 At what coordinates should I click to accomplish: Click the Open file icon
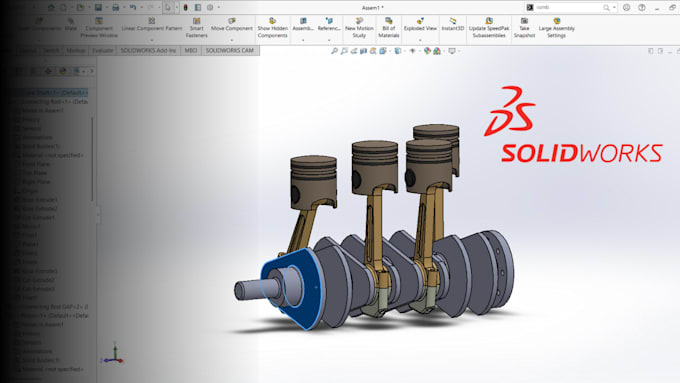coord(80,7)
